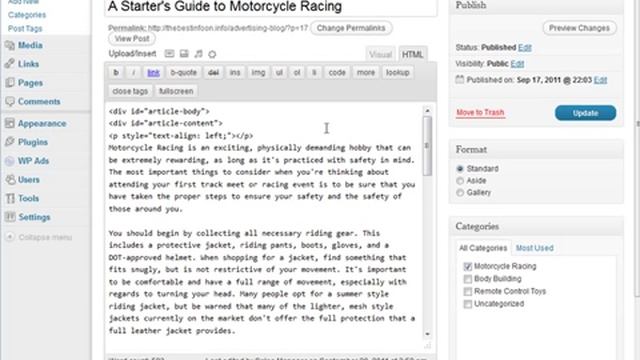Click the Change Permalinks button
This screenshot has height=360, width=640.
(351, 28)
